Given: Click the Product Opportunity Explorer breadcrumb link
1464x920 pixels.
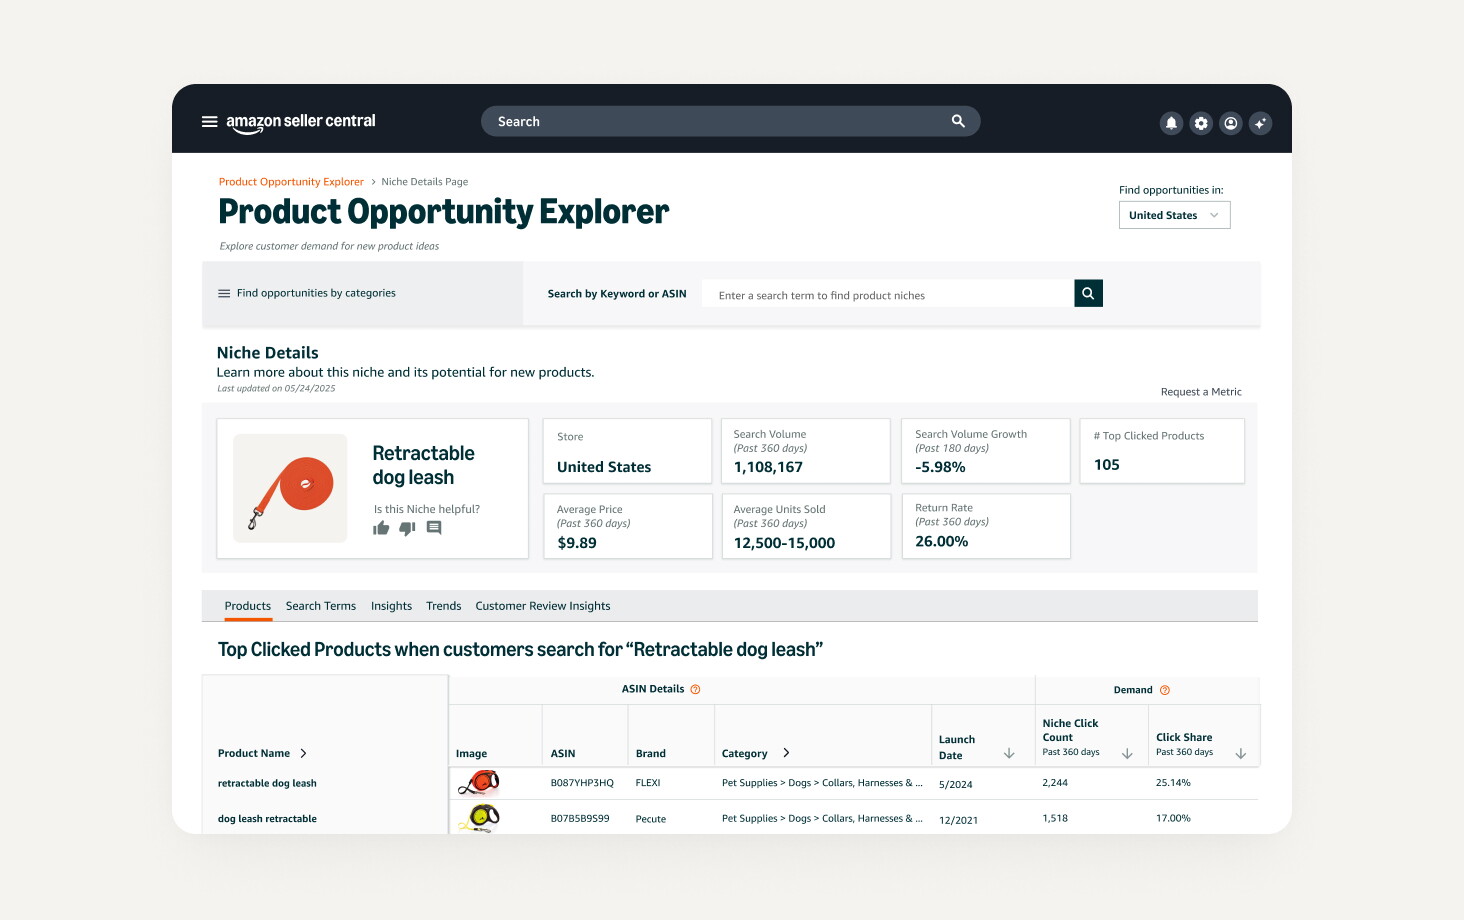Looking at the screenshot, I should [x=291, y=182].
